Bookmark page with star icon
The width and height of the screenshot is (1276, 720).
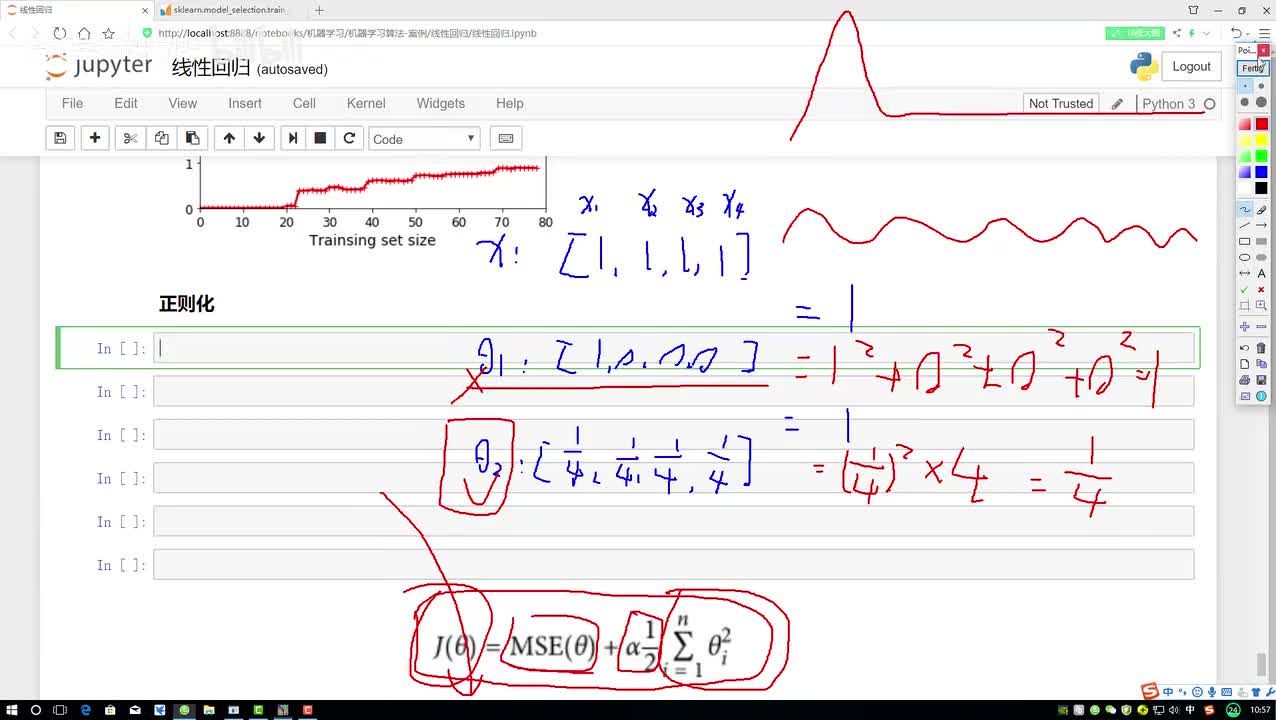tap(109, 33)
